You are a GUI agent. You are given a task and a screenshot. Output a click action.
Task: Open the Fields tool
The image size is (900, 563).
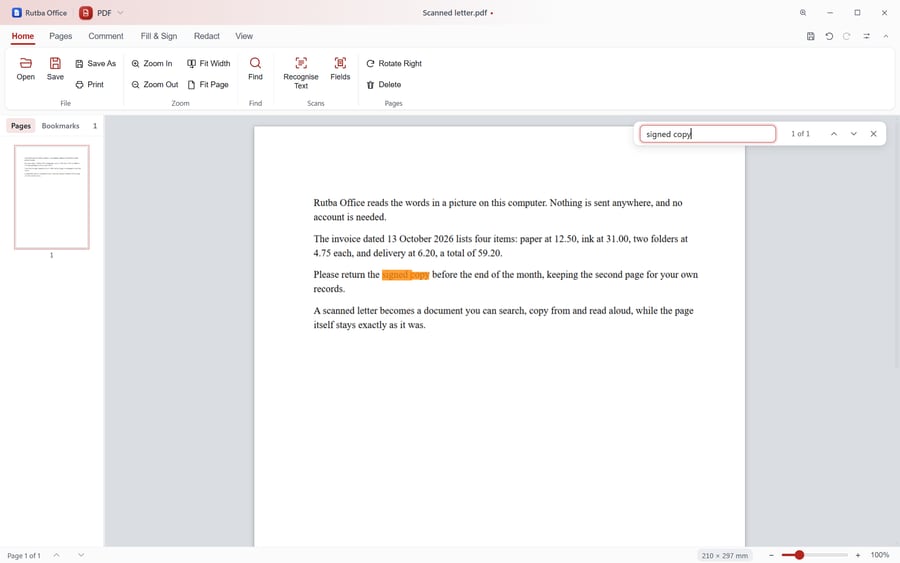click(x=340, y=69)
